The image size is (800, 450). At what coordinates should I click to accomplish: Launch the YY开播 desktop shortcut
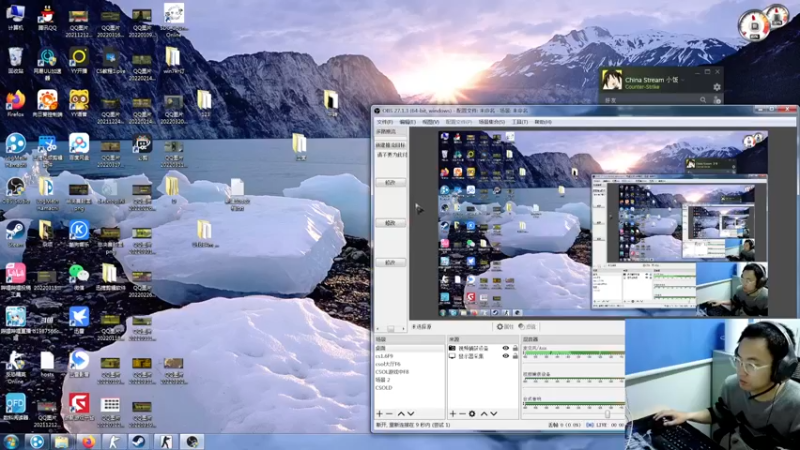pyautogui.click(x=79, y=60)
